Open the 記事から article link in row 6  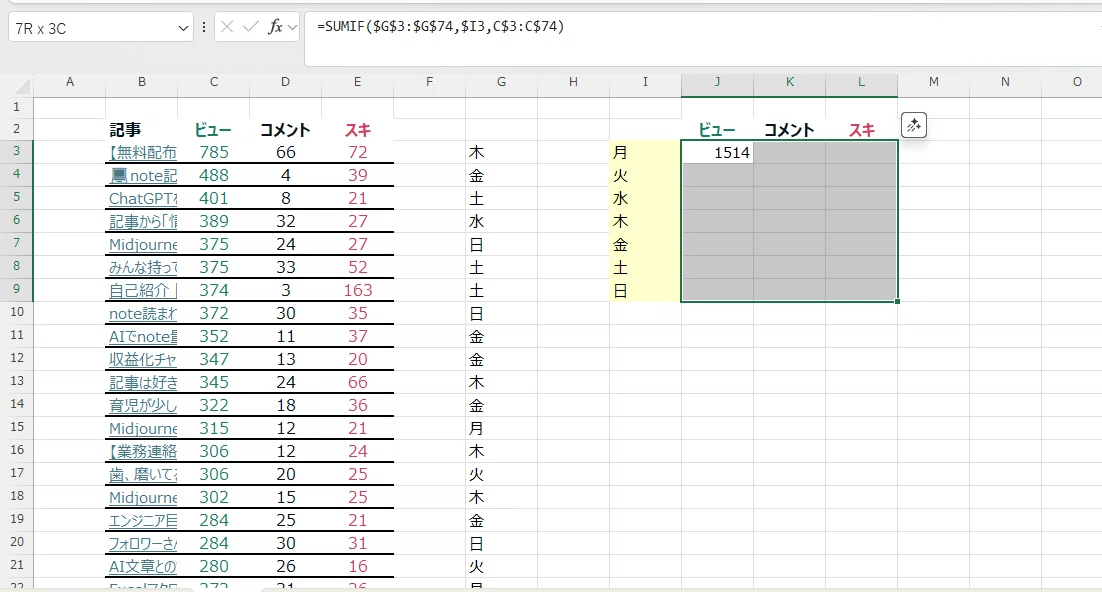[x=143, y=221]
